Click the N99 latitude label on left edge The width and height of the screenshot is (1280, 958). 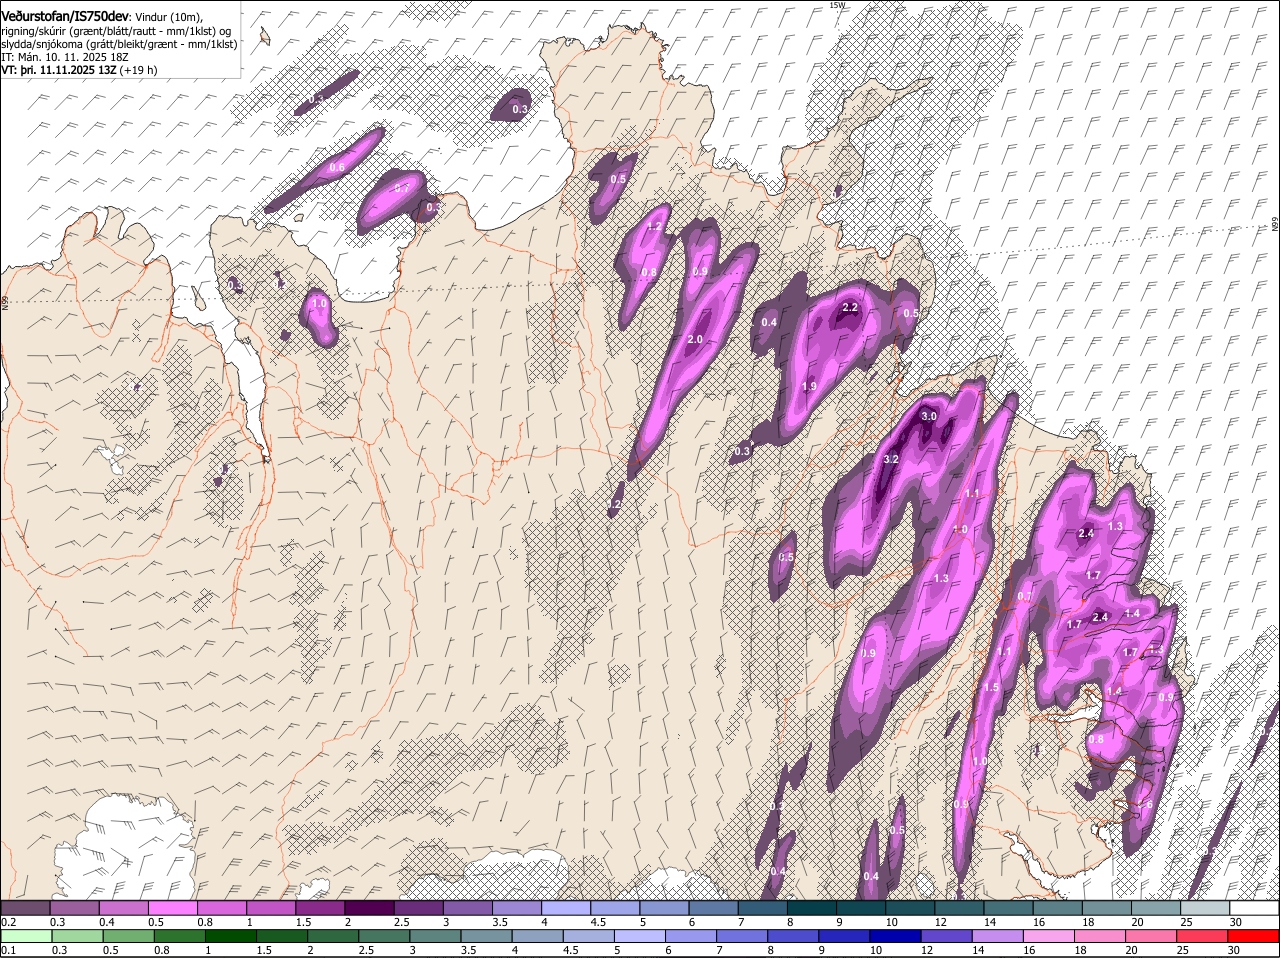[5, 302]
